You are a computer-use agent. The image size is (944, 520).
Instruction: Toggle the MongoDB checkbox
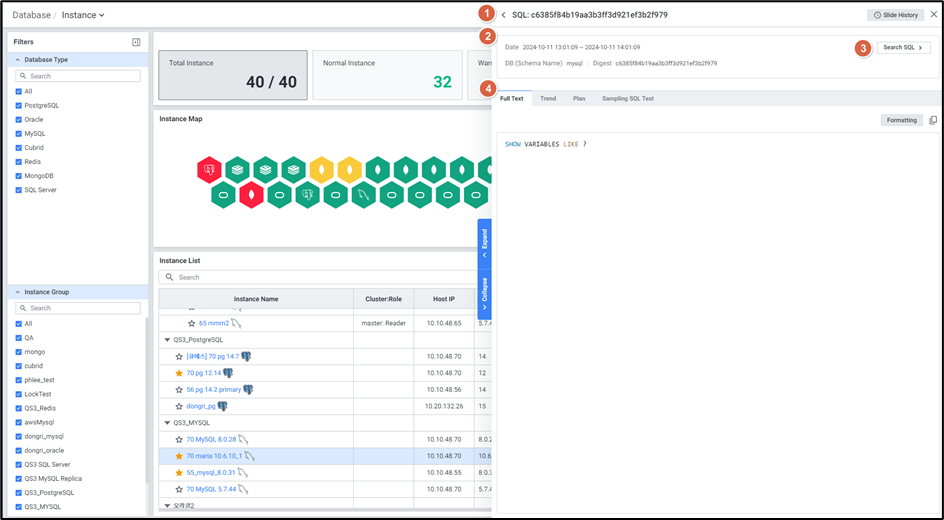click(19, 175)
